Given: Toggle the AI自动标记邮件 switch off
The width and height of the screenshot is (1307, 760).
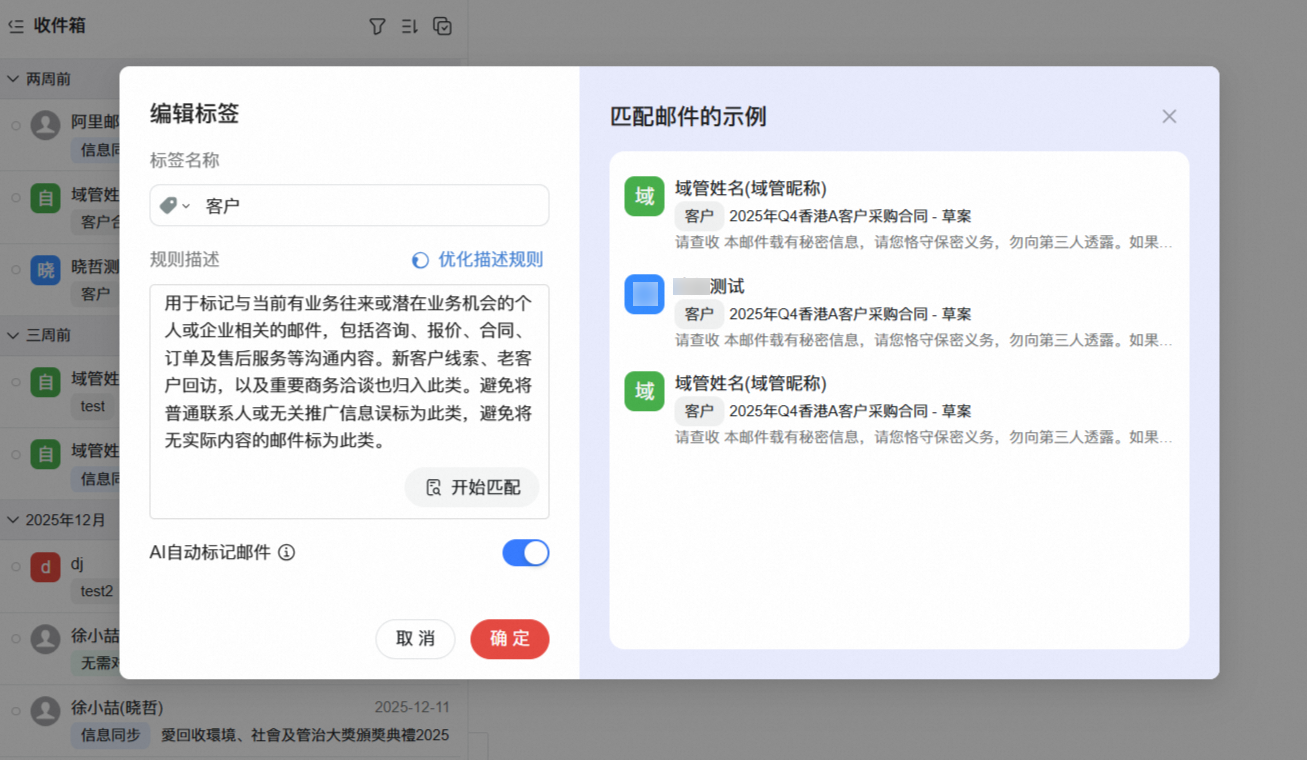Looking at the screenshot, I should coord(525,553).
